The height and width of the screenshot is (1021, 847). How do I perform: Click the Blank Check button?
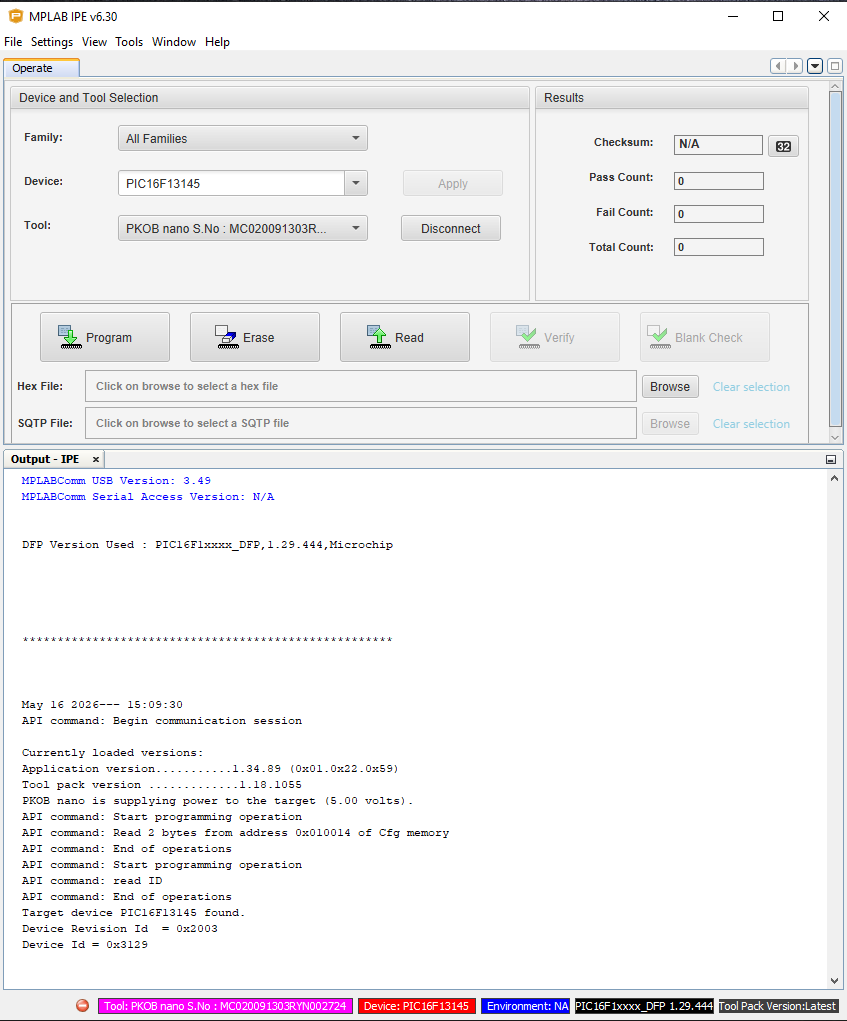tap(704, 337)
